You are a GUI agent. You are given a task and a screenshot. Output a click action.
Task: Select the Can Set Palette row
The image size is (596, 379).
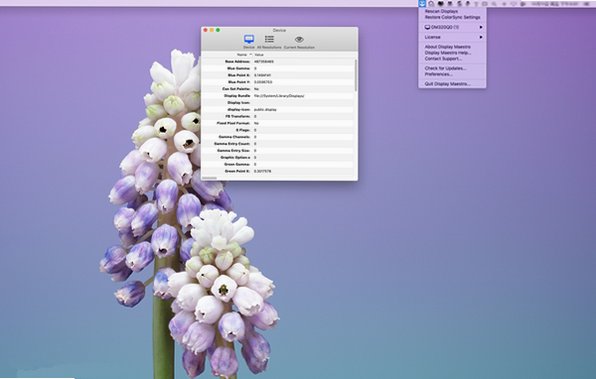[x=278, y=89]
